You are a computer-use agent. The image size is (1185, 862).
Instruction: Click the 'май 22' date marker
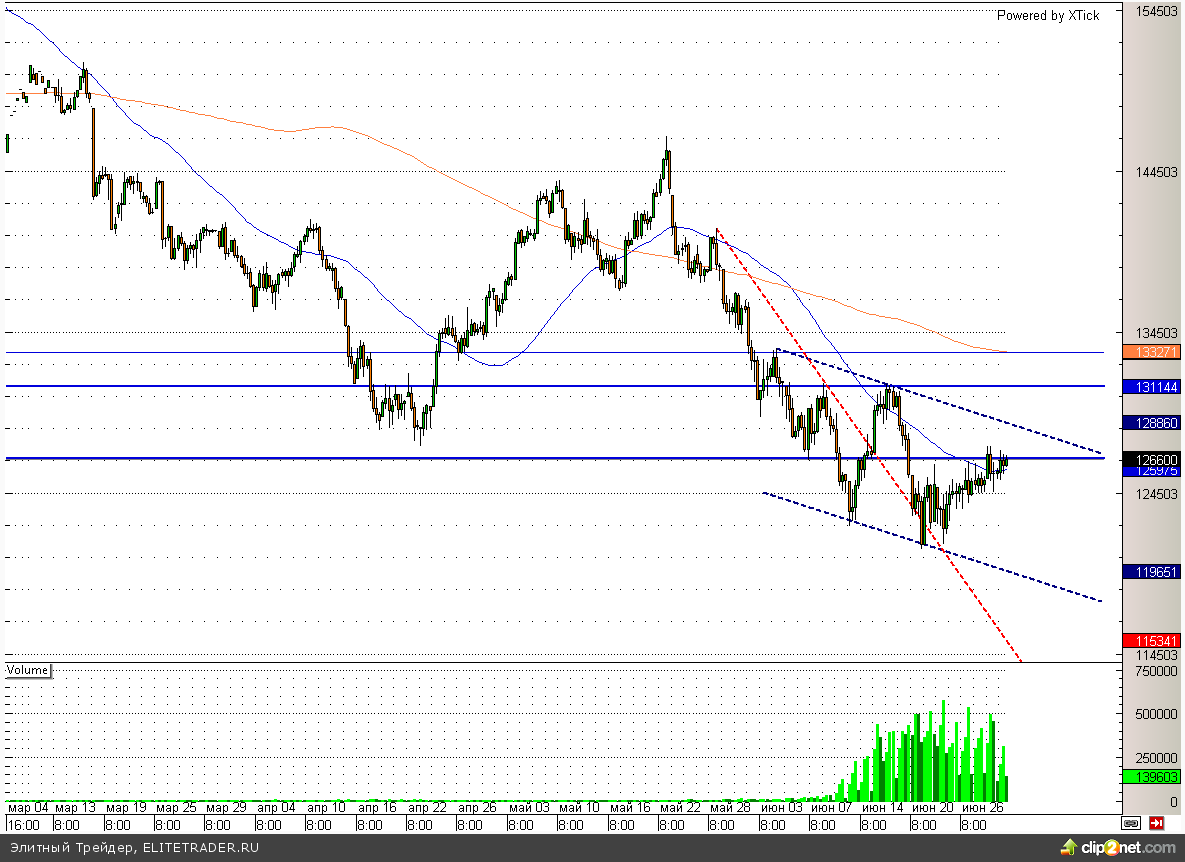(679, 807)
